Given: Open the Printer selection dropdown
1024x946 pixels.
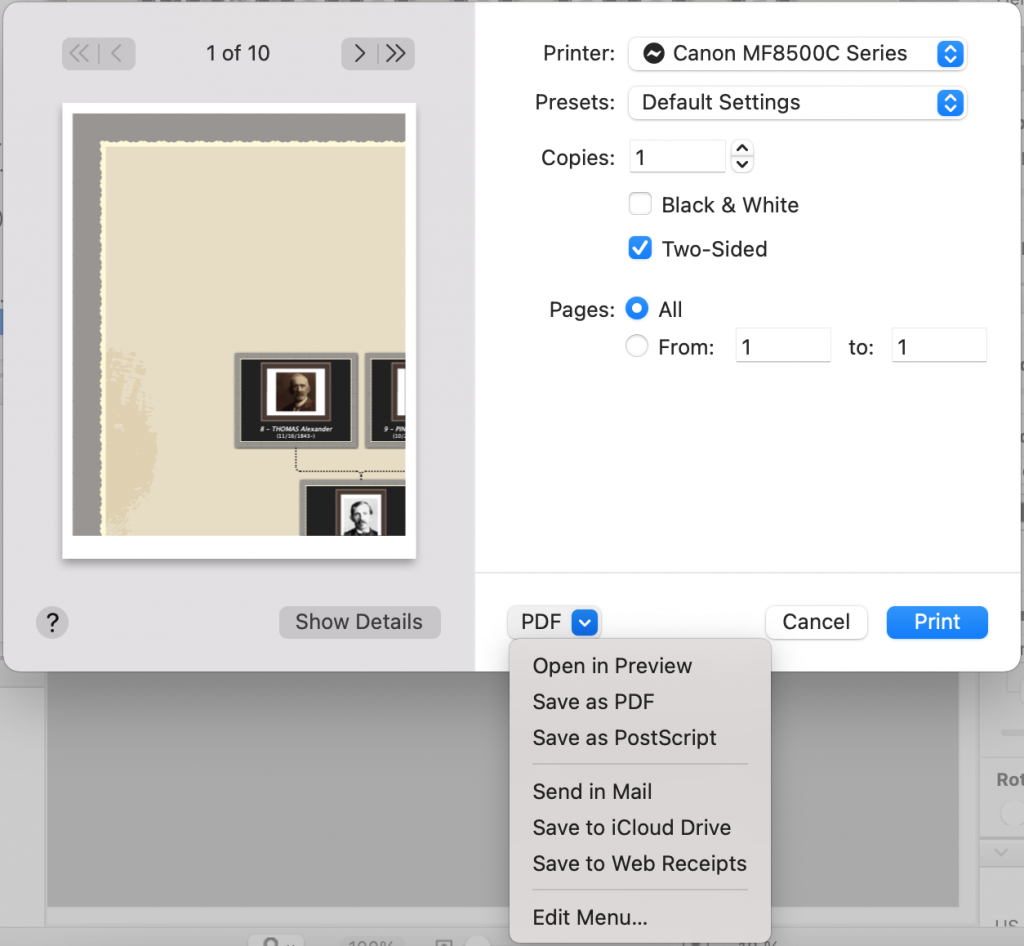Looking at the screenshot, I should click(x=797, y=54).
